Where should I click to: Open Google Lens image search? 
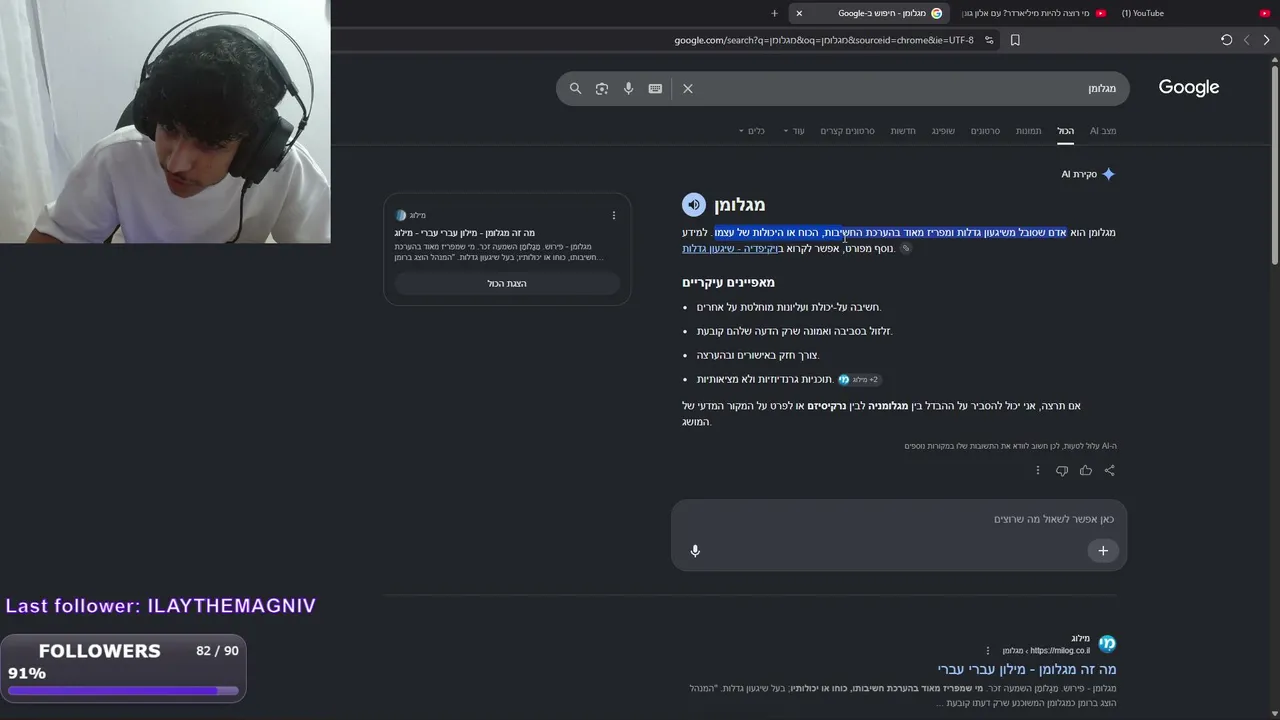pyautogui.click(x=602, y=88)
